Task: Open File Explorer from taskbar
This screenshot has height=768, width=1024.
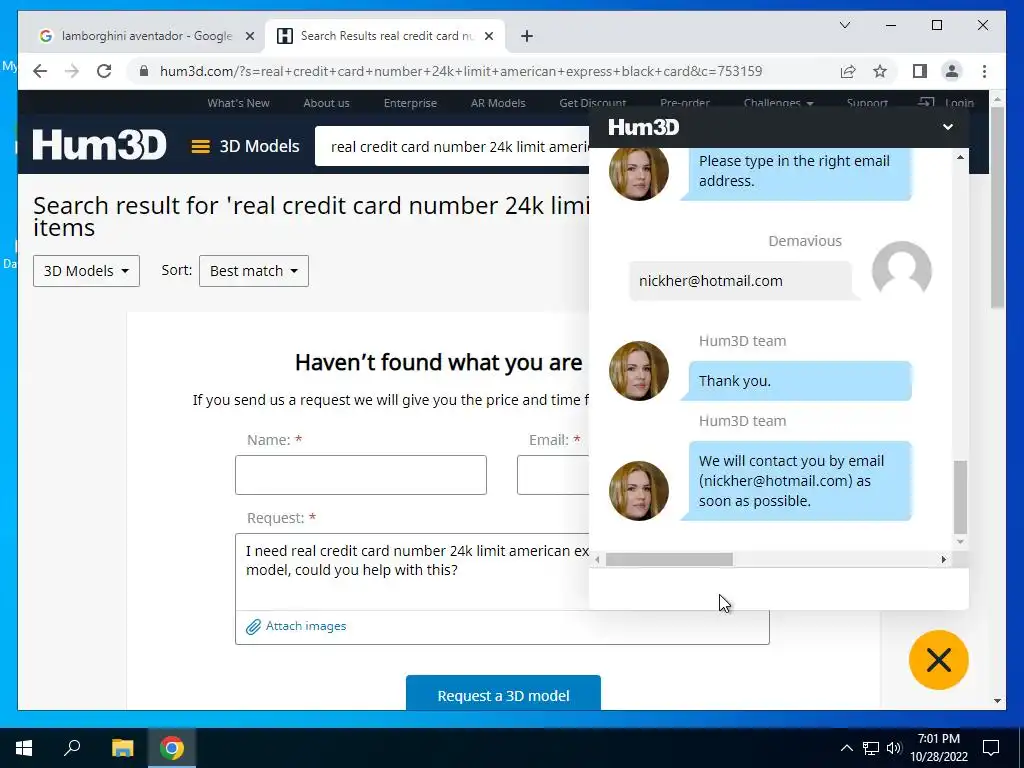Action: tap(122, 748)
